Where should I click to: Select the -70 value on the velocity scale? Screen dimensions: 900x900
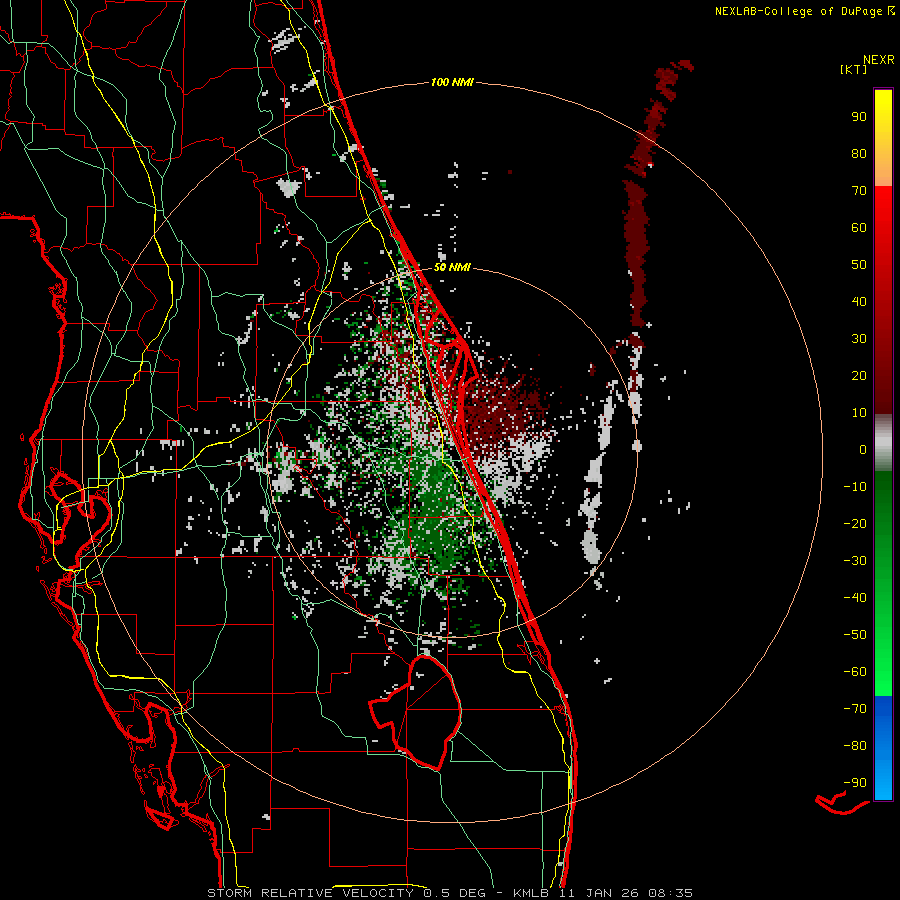pyautogui.click(x=855, y=709)
